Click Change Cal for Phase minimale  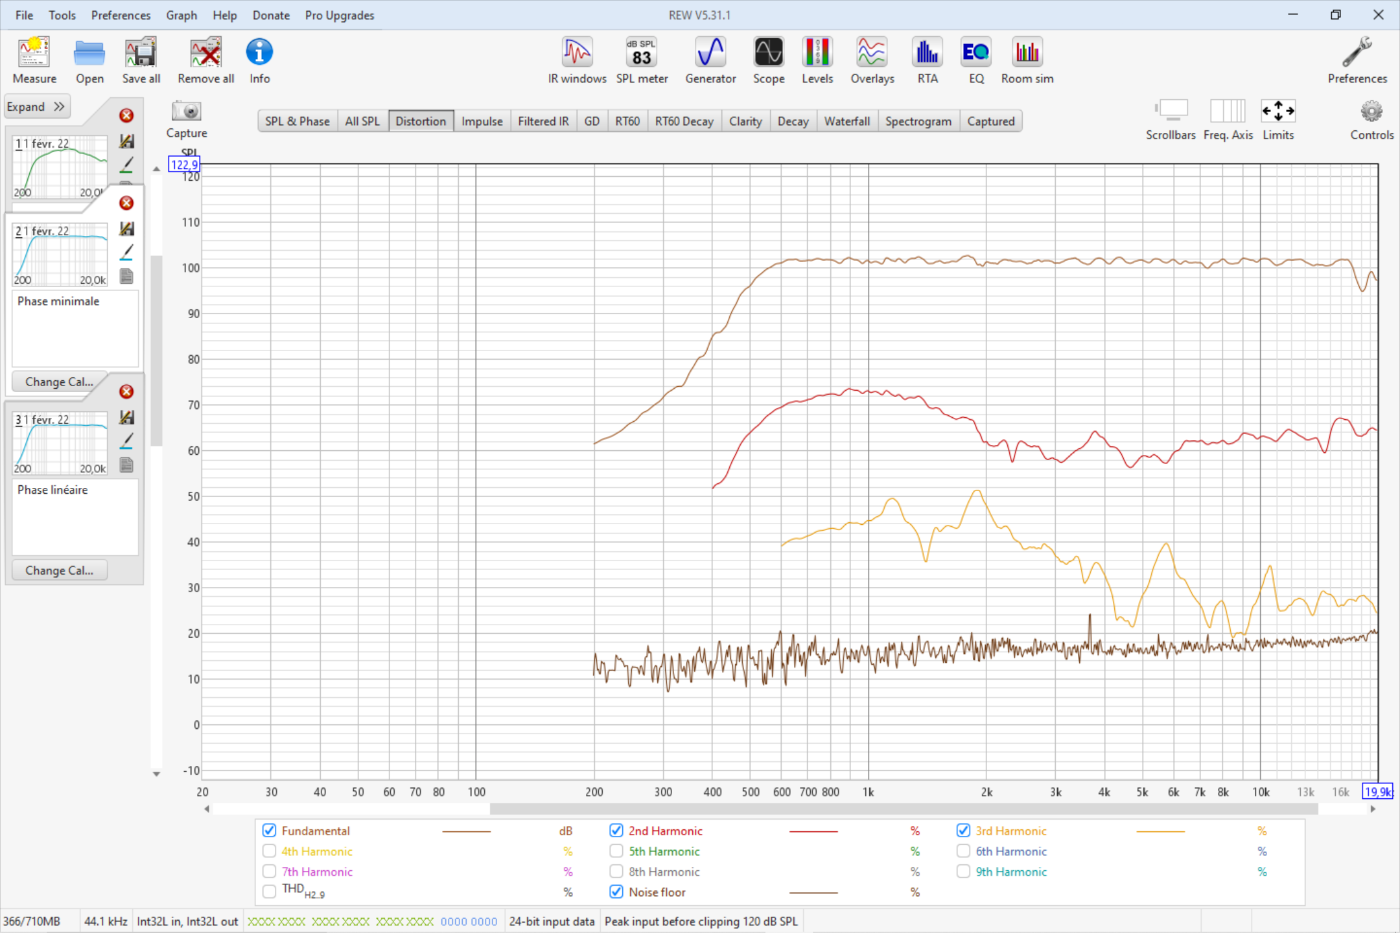(59, 382)
